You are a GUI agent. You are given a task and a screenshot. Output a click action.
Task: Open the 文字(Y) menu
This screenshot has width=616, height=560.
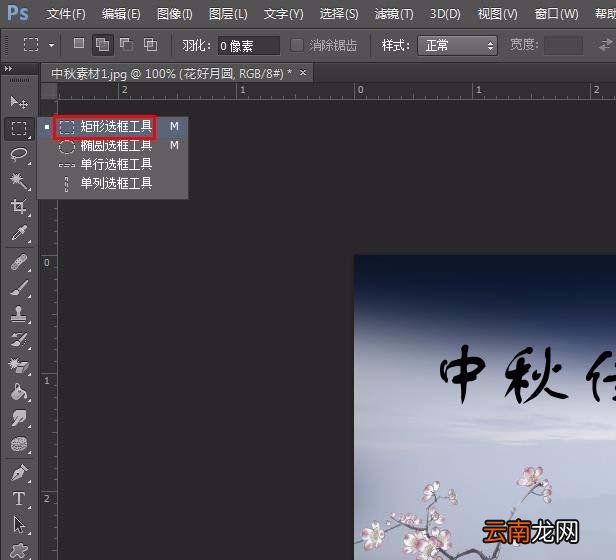(283, 14)
